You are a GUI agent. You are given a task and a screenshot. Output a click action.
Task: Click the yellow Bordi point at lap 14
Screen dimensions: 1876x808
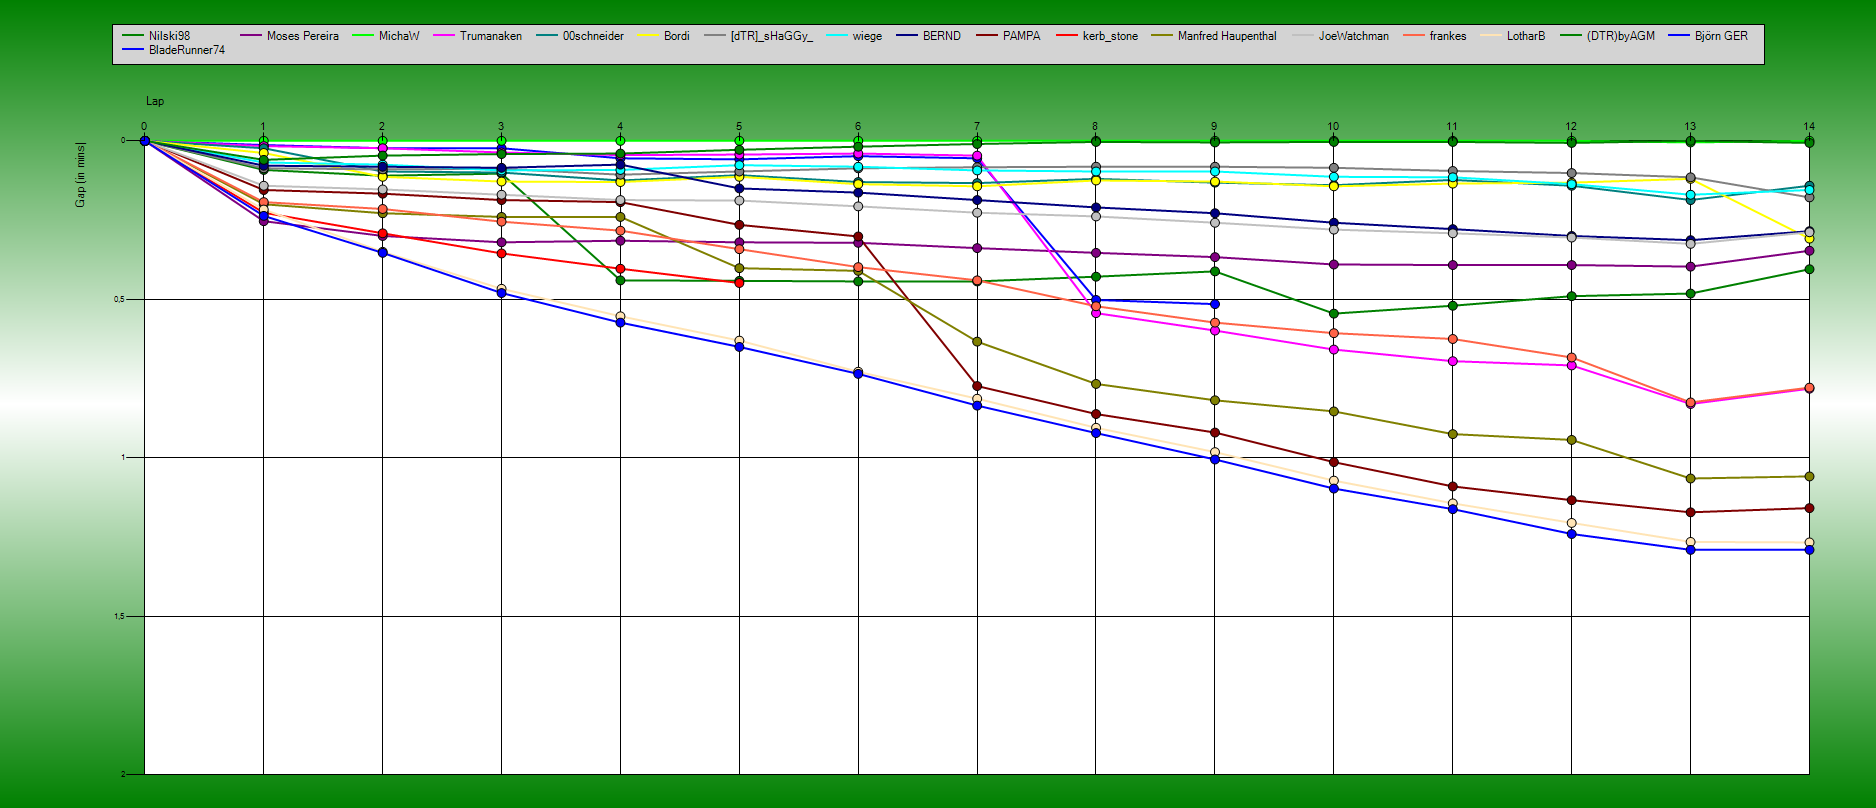[x=1809, y=238]
